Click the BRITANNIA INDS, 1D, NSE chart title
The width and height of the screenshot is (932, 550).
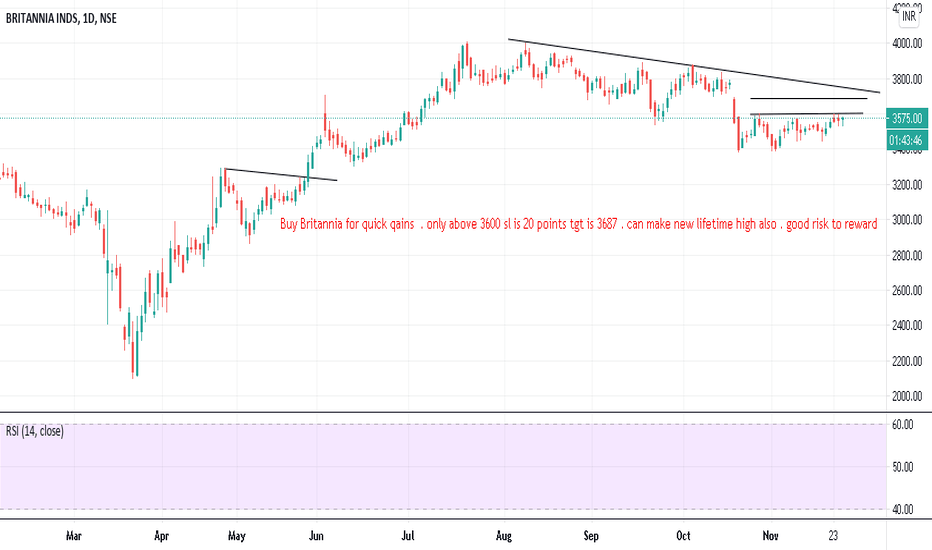61,18
